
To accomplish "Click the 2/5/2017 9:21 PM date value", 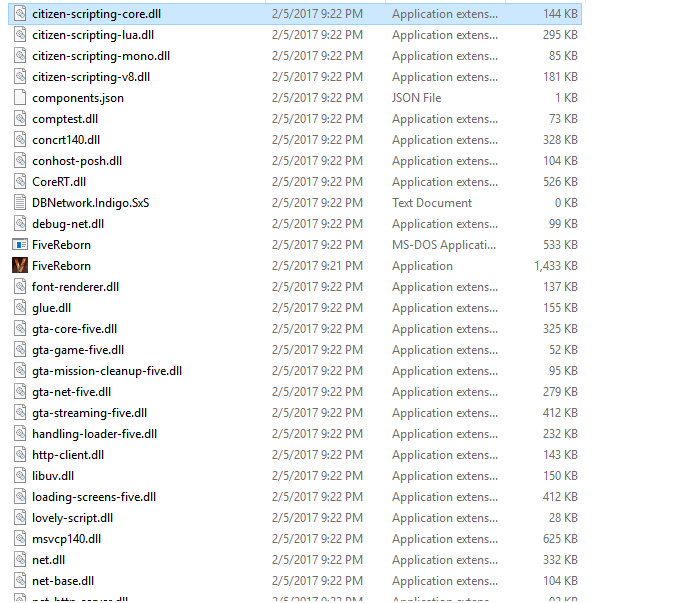I will click(317, 266).
